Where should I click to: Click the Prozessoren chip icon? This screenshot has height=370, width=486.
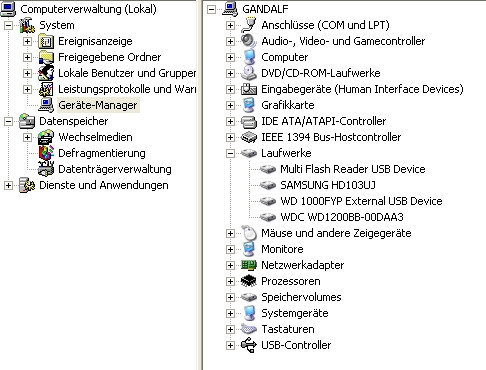(249, 281)
